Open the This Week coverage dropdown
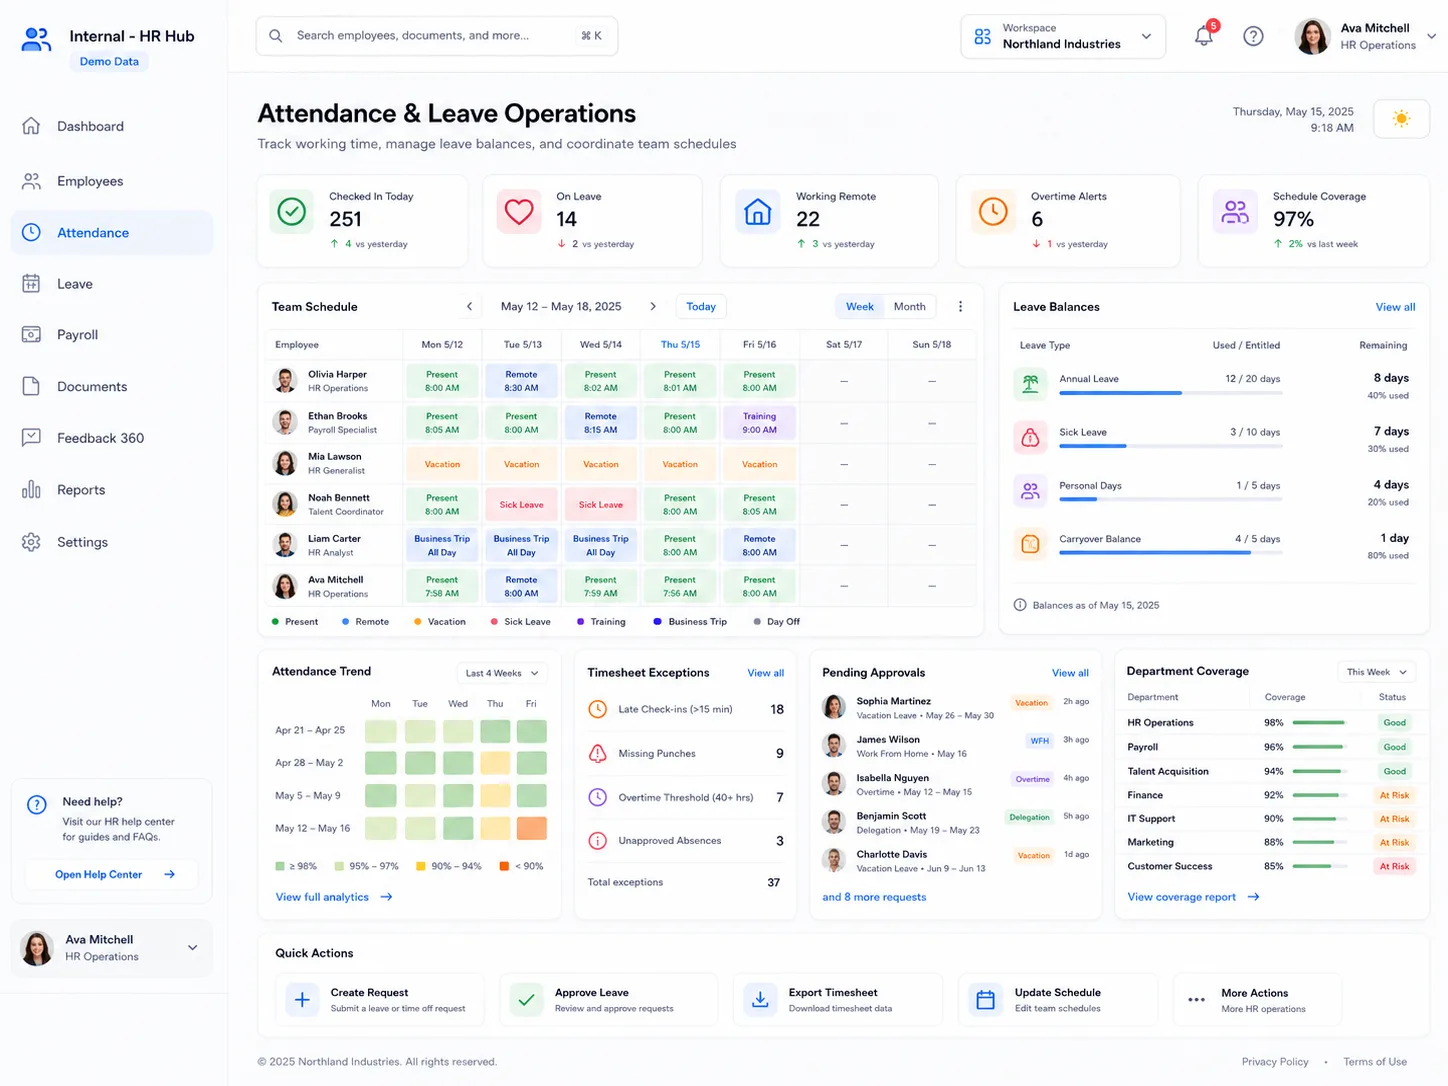 (x=1376, y=672)
